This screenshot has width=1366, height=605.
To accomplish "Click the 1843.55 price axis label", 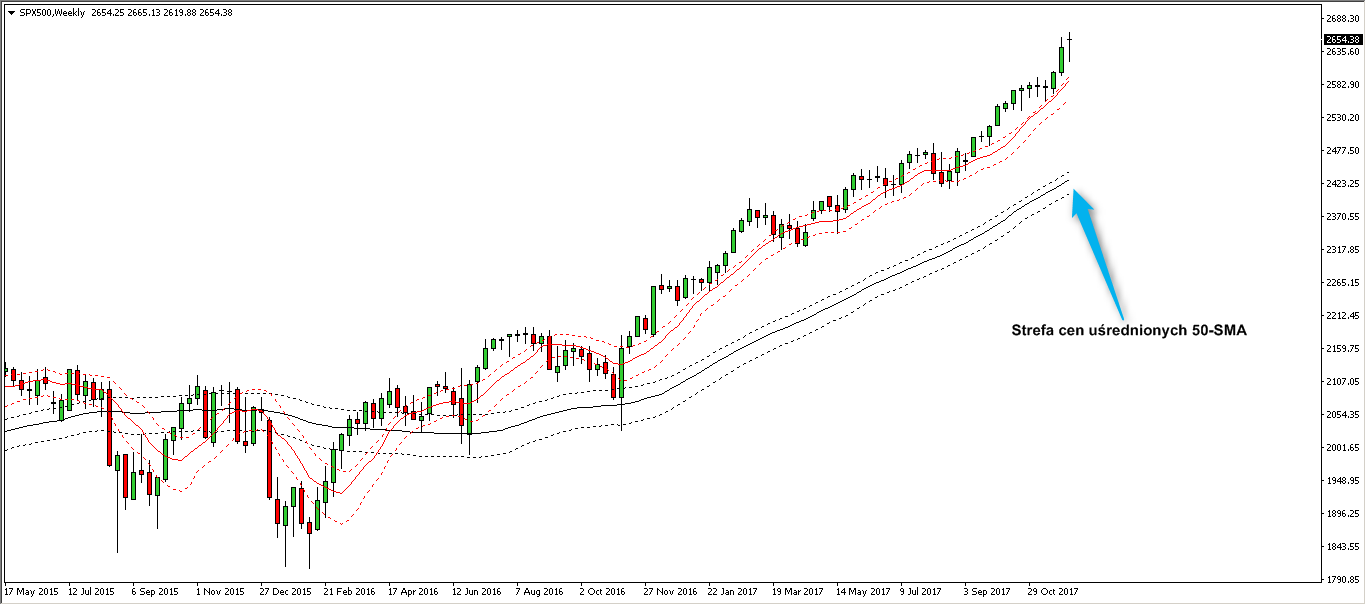I will [1341, 547].
